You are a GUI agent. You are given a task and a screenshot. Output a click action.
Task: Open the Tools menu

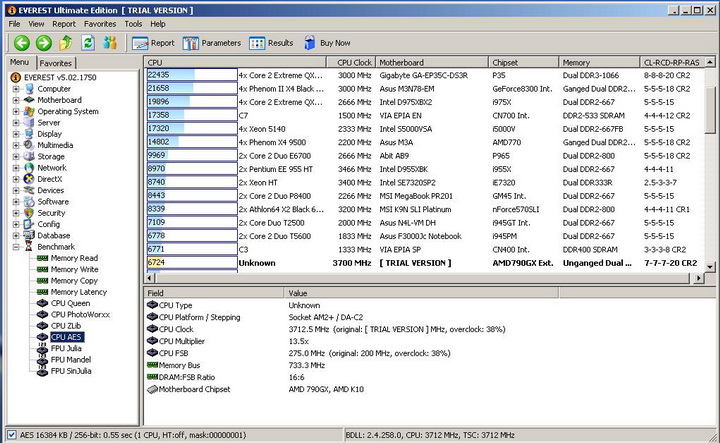pos(133,24)
